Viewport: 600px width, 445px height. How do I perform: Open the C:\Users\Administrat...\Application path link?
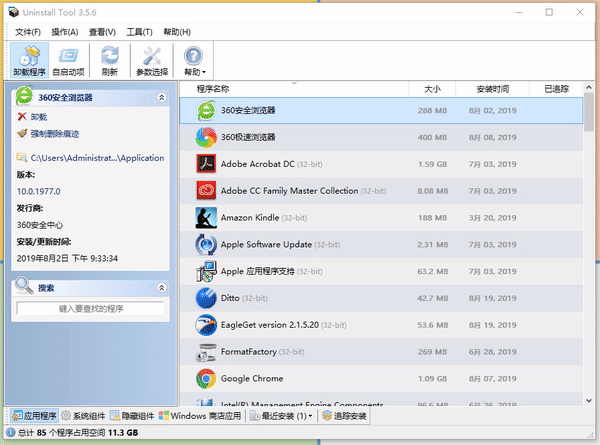(x=97, y=158)
